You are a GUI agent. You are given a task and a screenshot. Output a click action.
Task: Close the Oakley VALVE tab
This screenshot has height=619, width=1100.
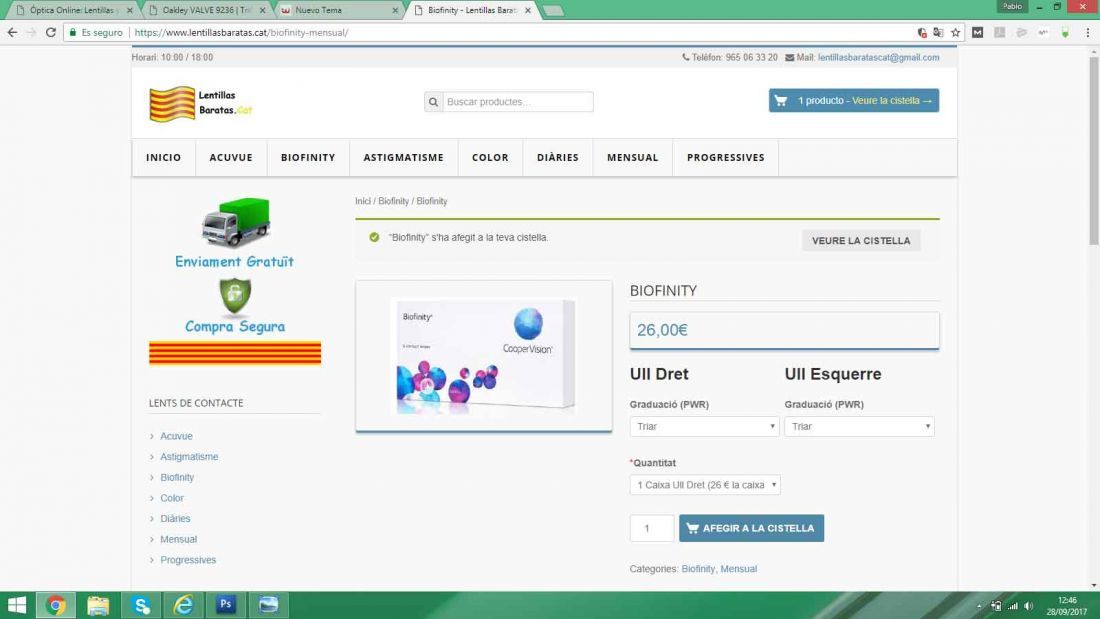pyautogui.click(x=262, y=11)
